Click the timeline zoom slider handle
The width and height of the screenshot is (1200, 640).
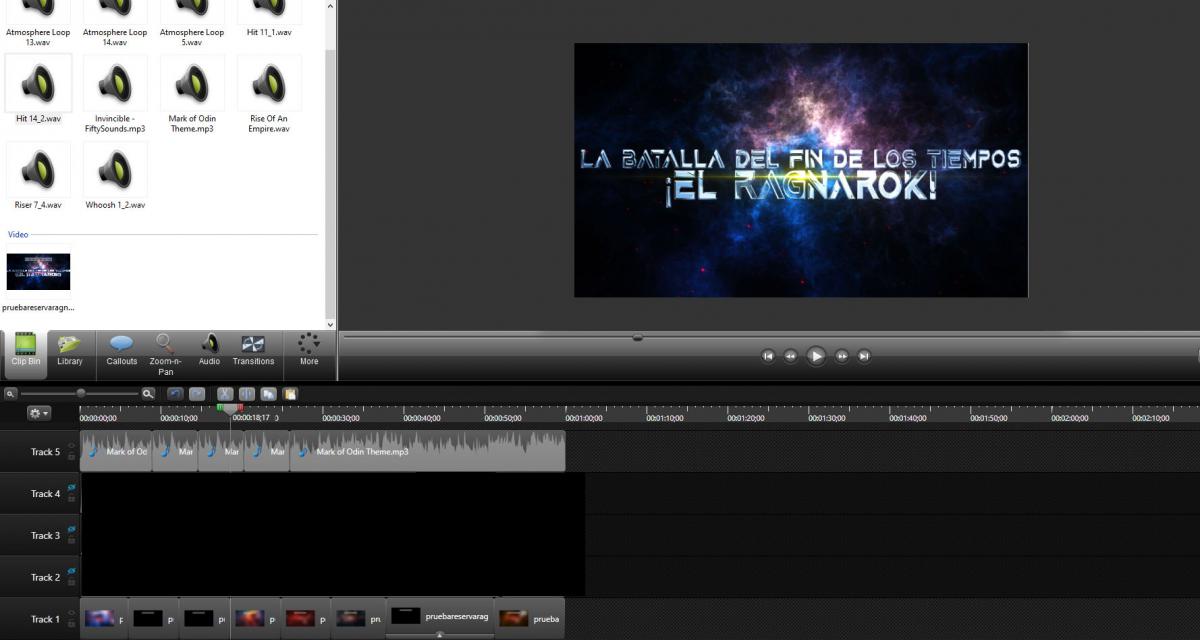point(81,394)
